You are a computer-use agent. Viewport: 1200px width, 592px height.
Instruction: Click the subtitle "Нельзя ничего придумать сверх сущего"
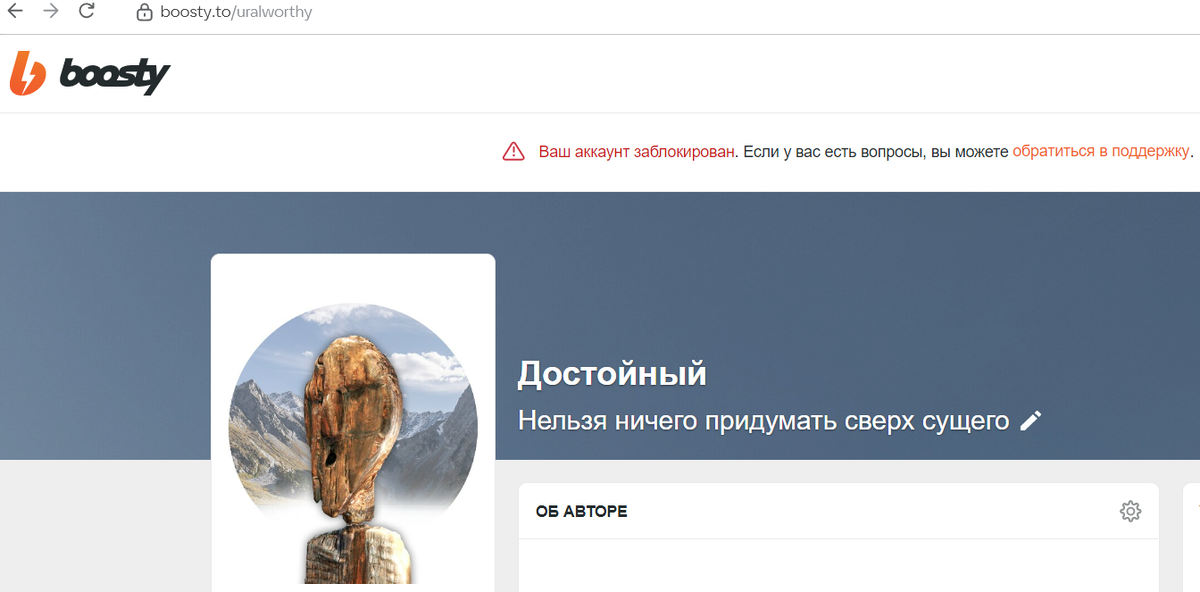tap(762, 420)
